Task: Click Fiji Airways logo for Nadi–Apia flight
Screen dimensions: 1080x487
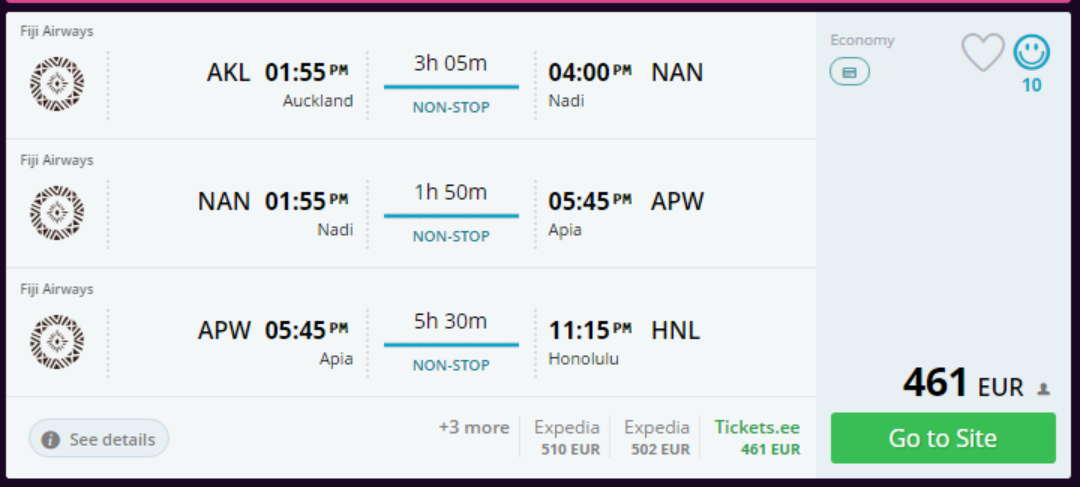Action: tap(57, 213)
